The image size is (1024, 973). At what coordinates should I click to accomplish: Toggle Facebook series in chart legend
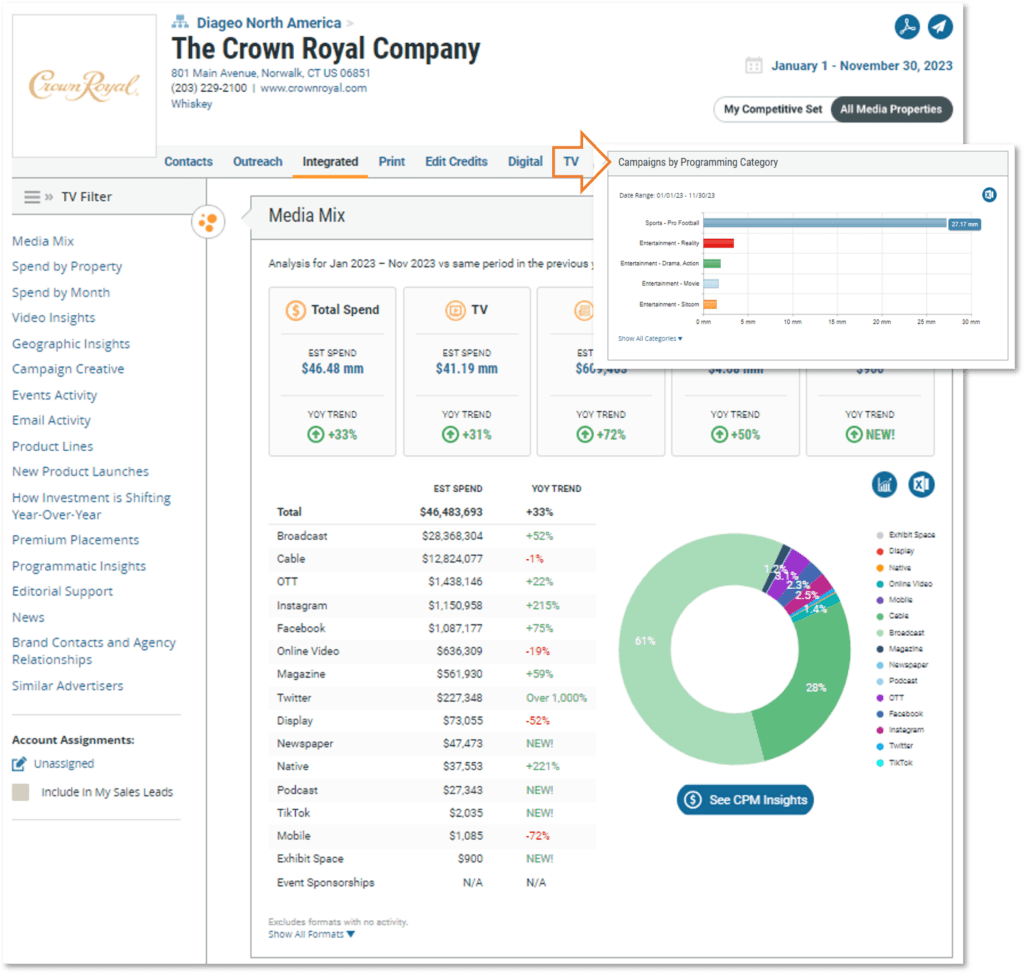point(900,714)
